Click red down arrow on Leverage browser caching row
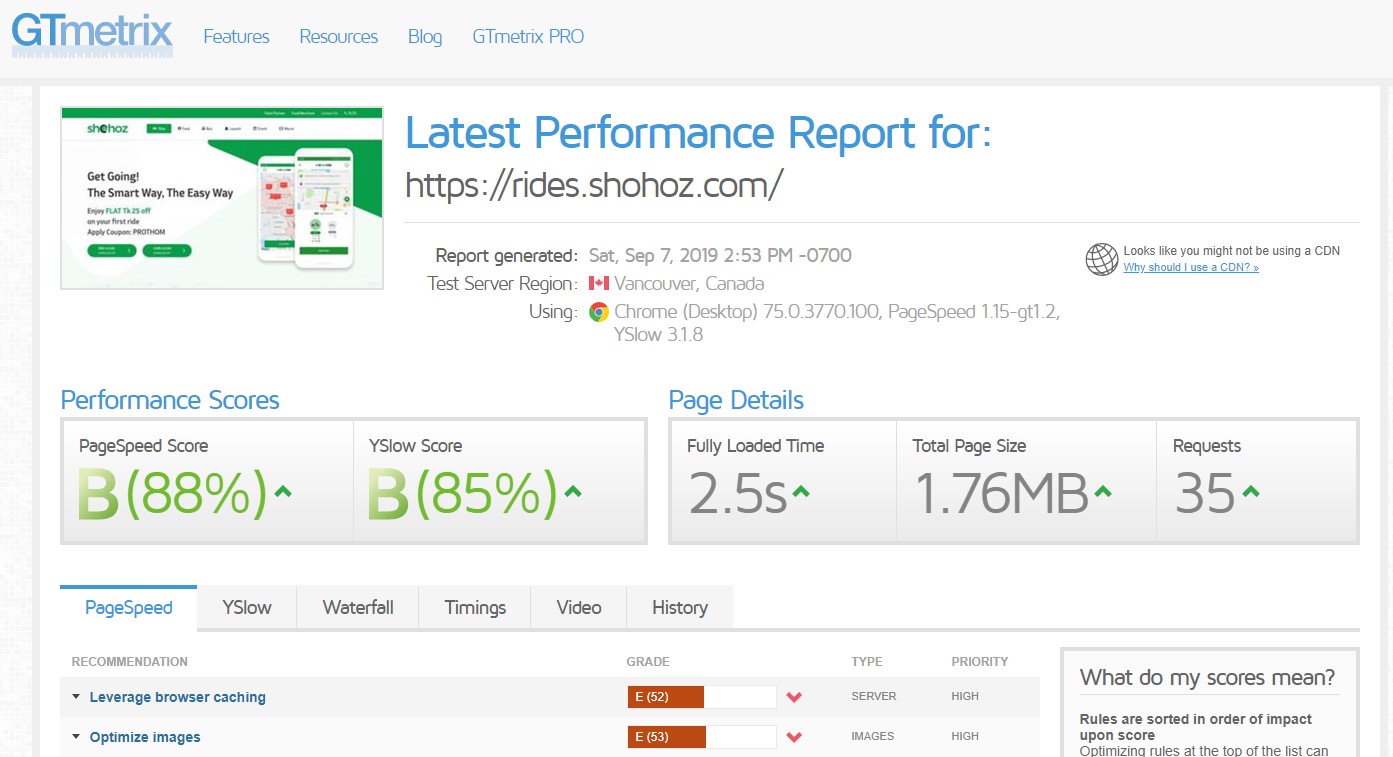 794,697
